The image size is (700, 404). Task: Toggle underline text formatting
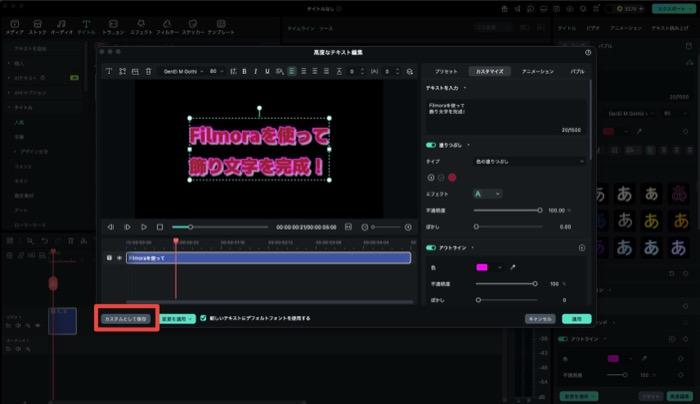coord(267,71)
